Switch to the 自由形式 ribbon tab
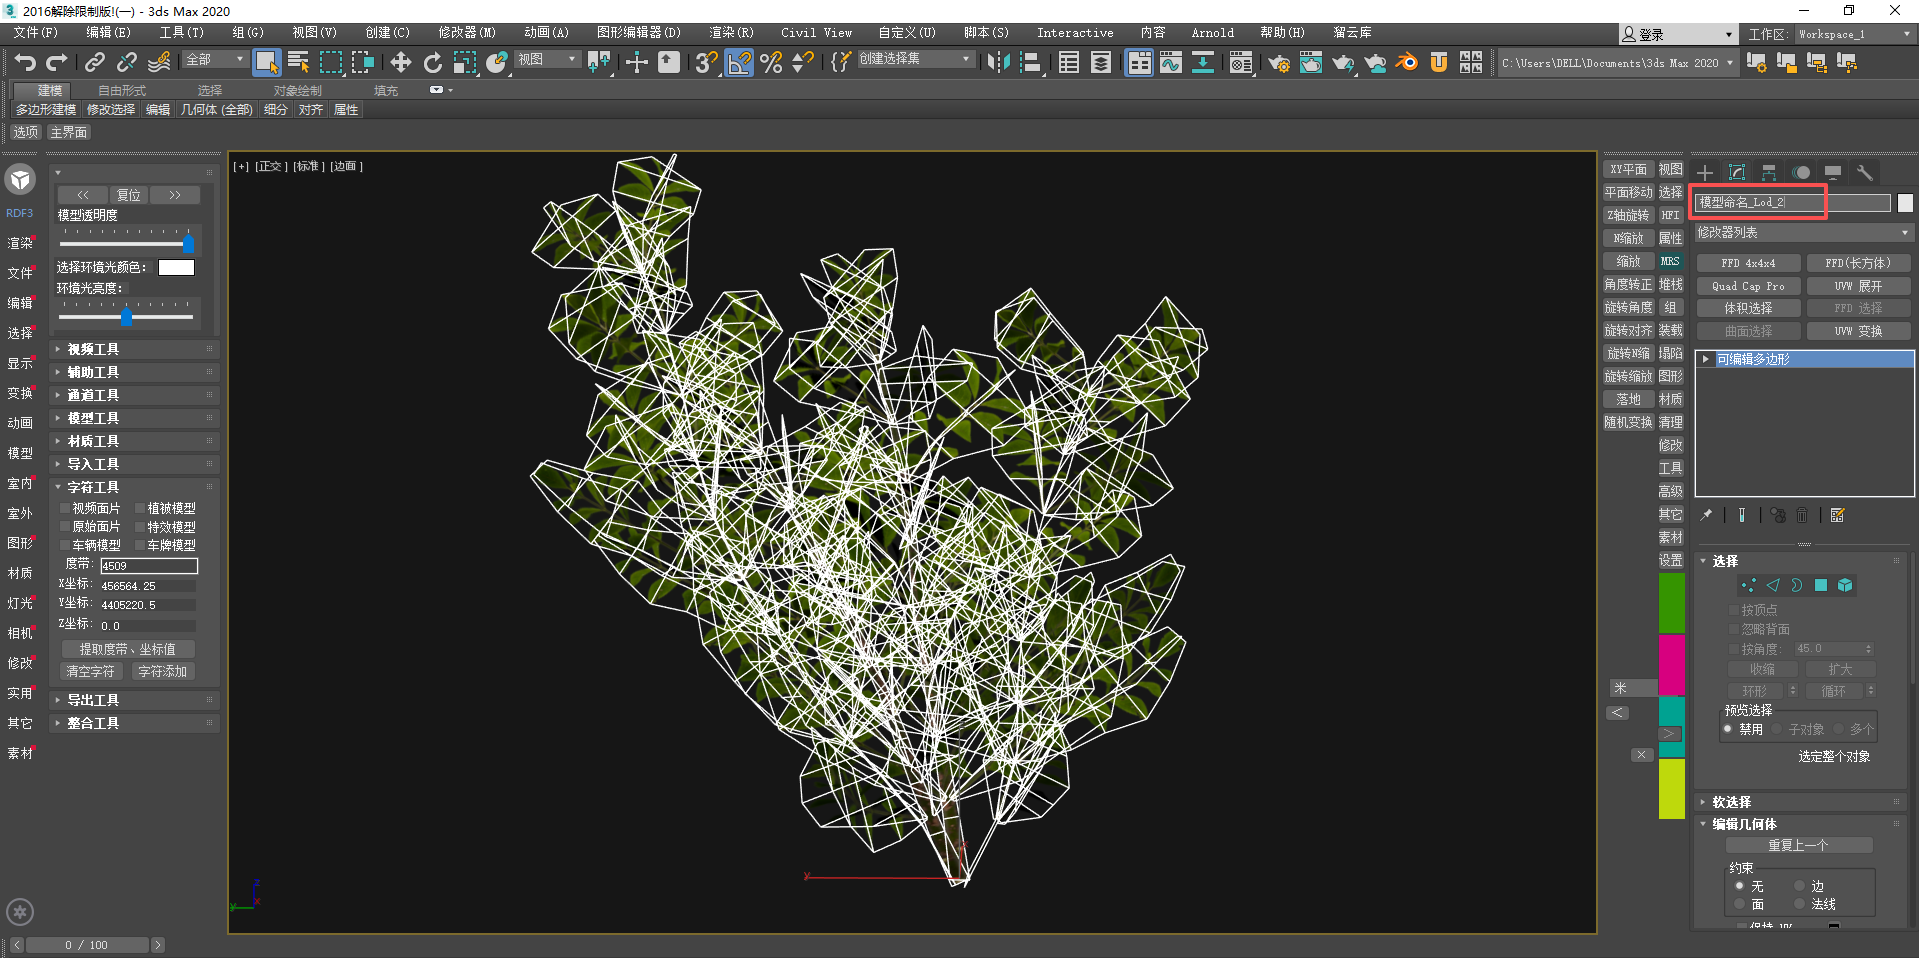Viewport: 1919px width, 958px height. click(x=121, y=91)
